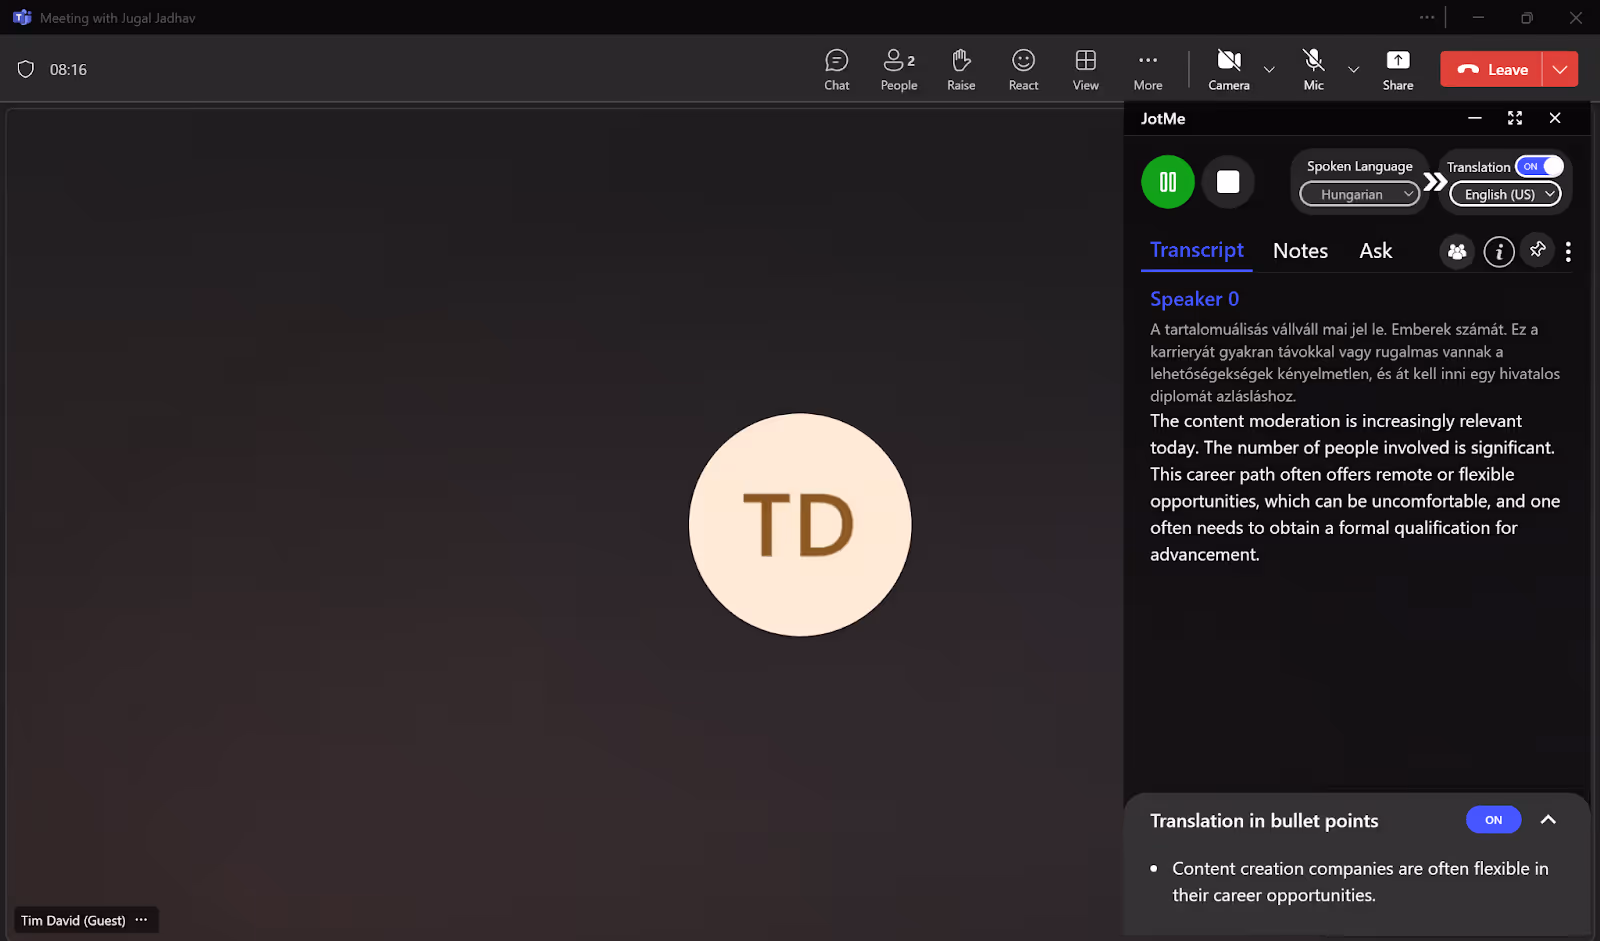Toggle Translation in bullet points ON switch
Image resolution: width=1600 pixels, height=941 pixels.
(x=1493, y=820)
